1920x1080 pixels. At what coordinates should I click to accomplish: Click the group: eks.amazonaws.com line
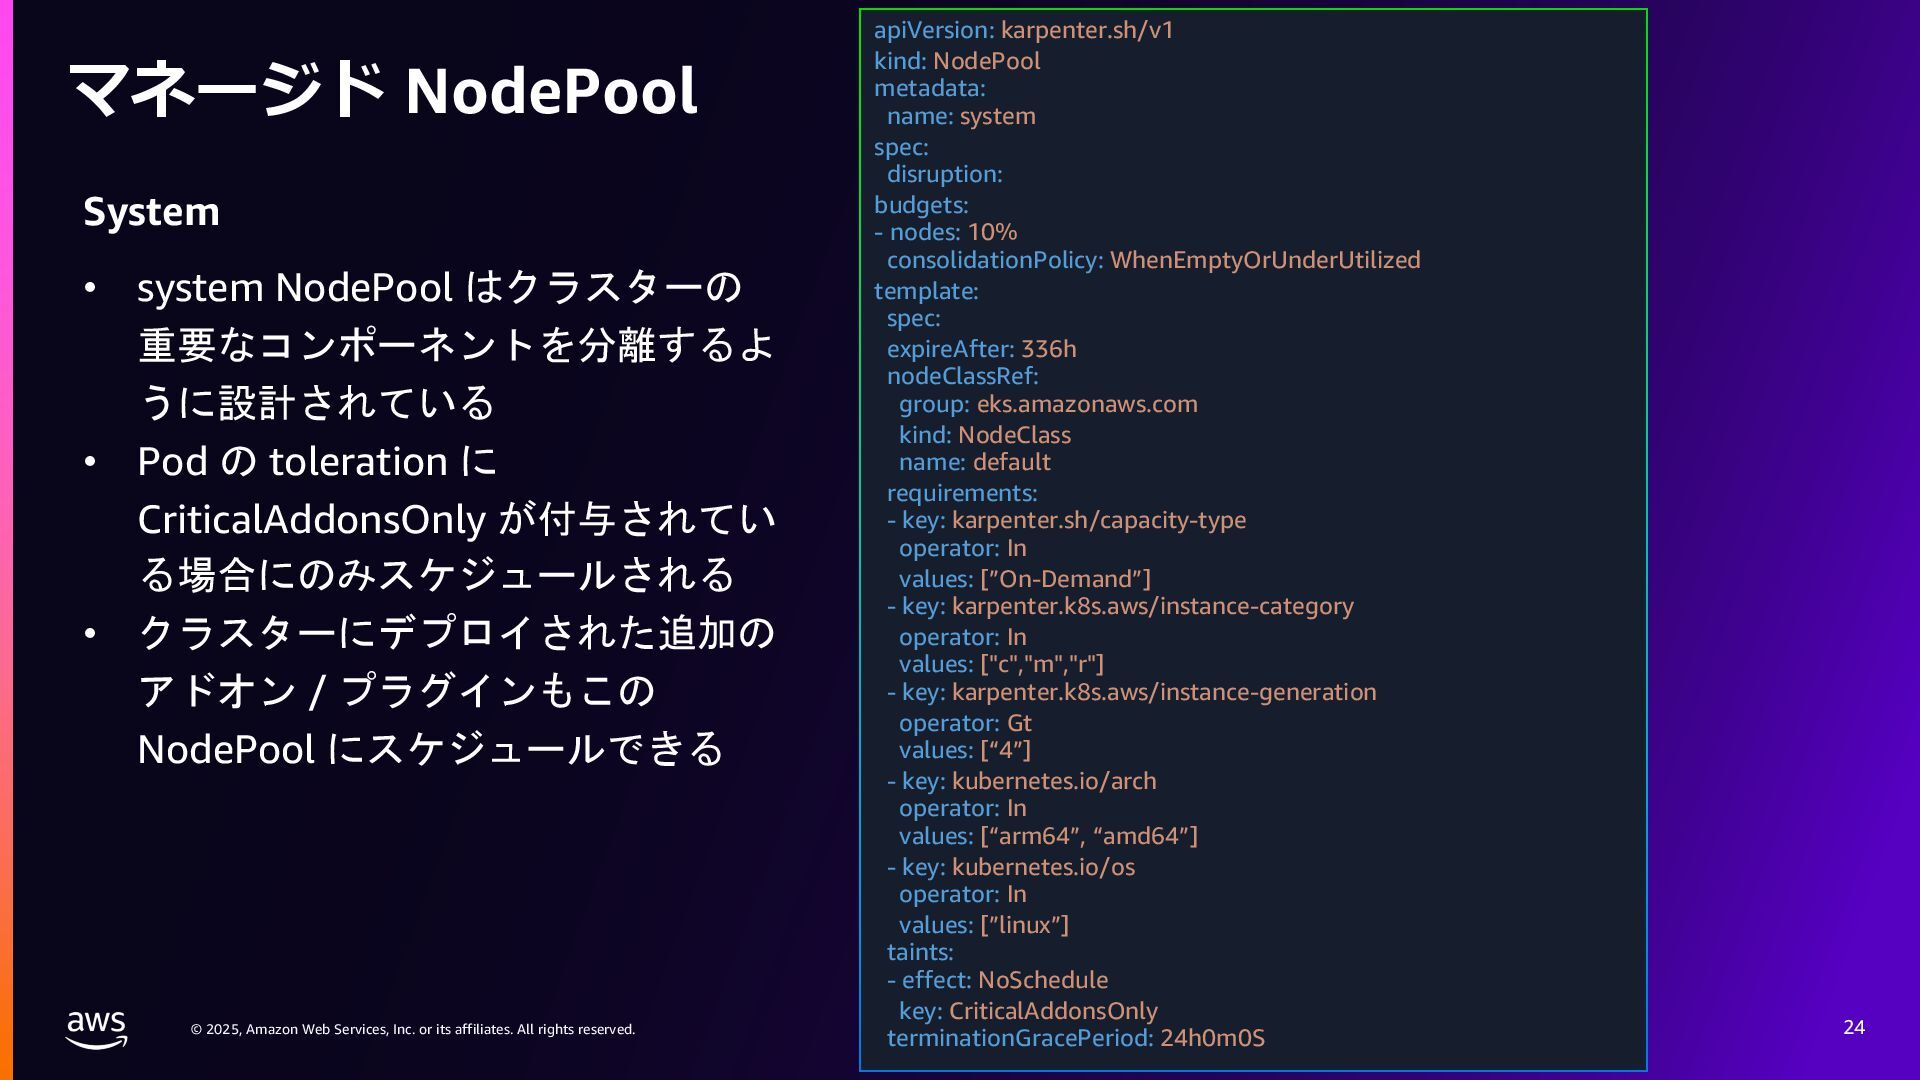(x=1047, y=404)
